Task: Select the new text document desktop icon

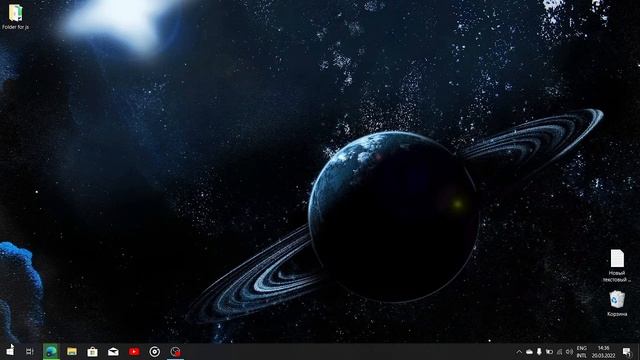Action: pos(617,266)
